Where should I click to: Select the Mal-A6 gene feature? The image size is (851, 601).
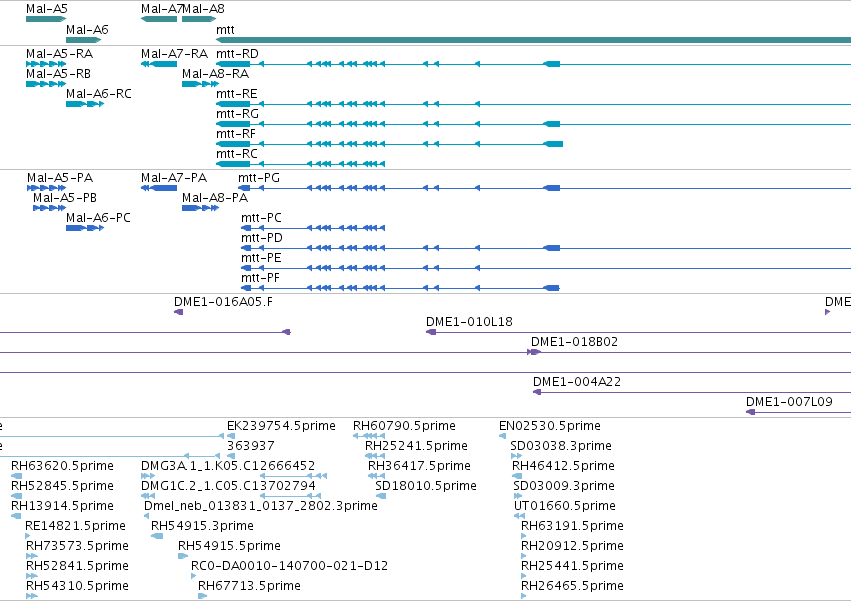84,40
